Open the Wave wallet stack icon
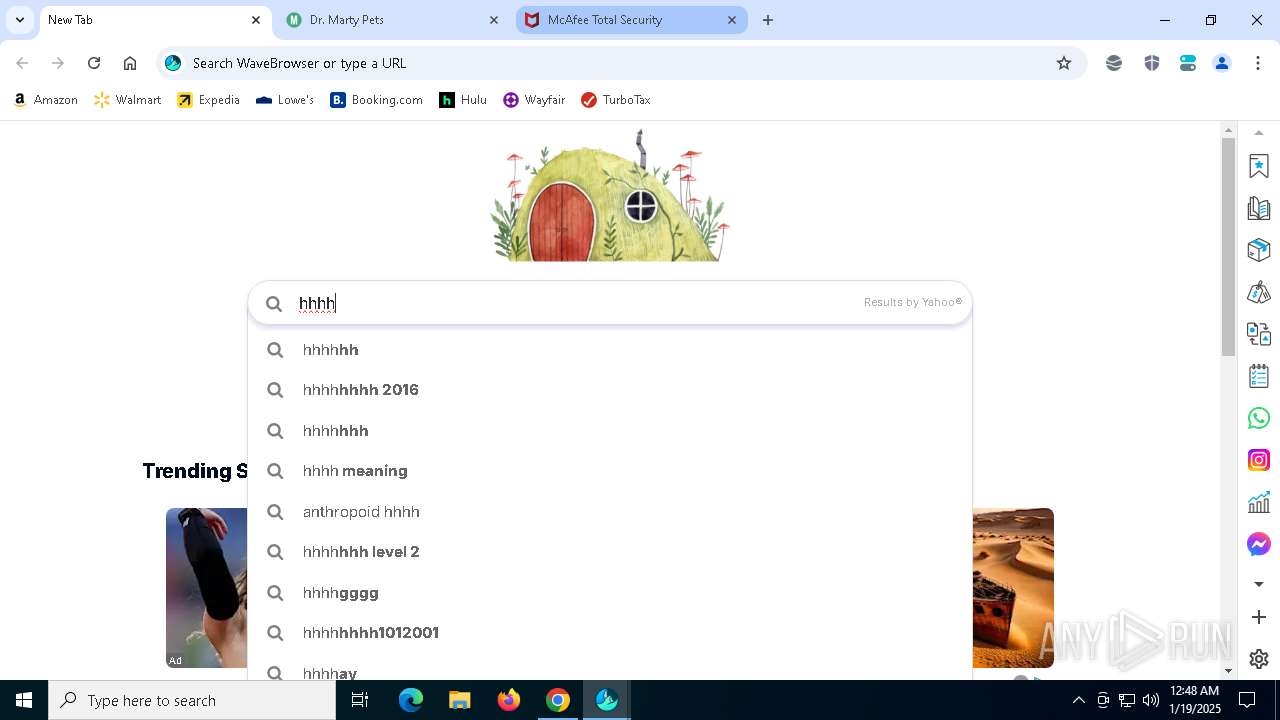 (1114, 63)
